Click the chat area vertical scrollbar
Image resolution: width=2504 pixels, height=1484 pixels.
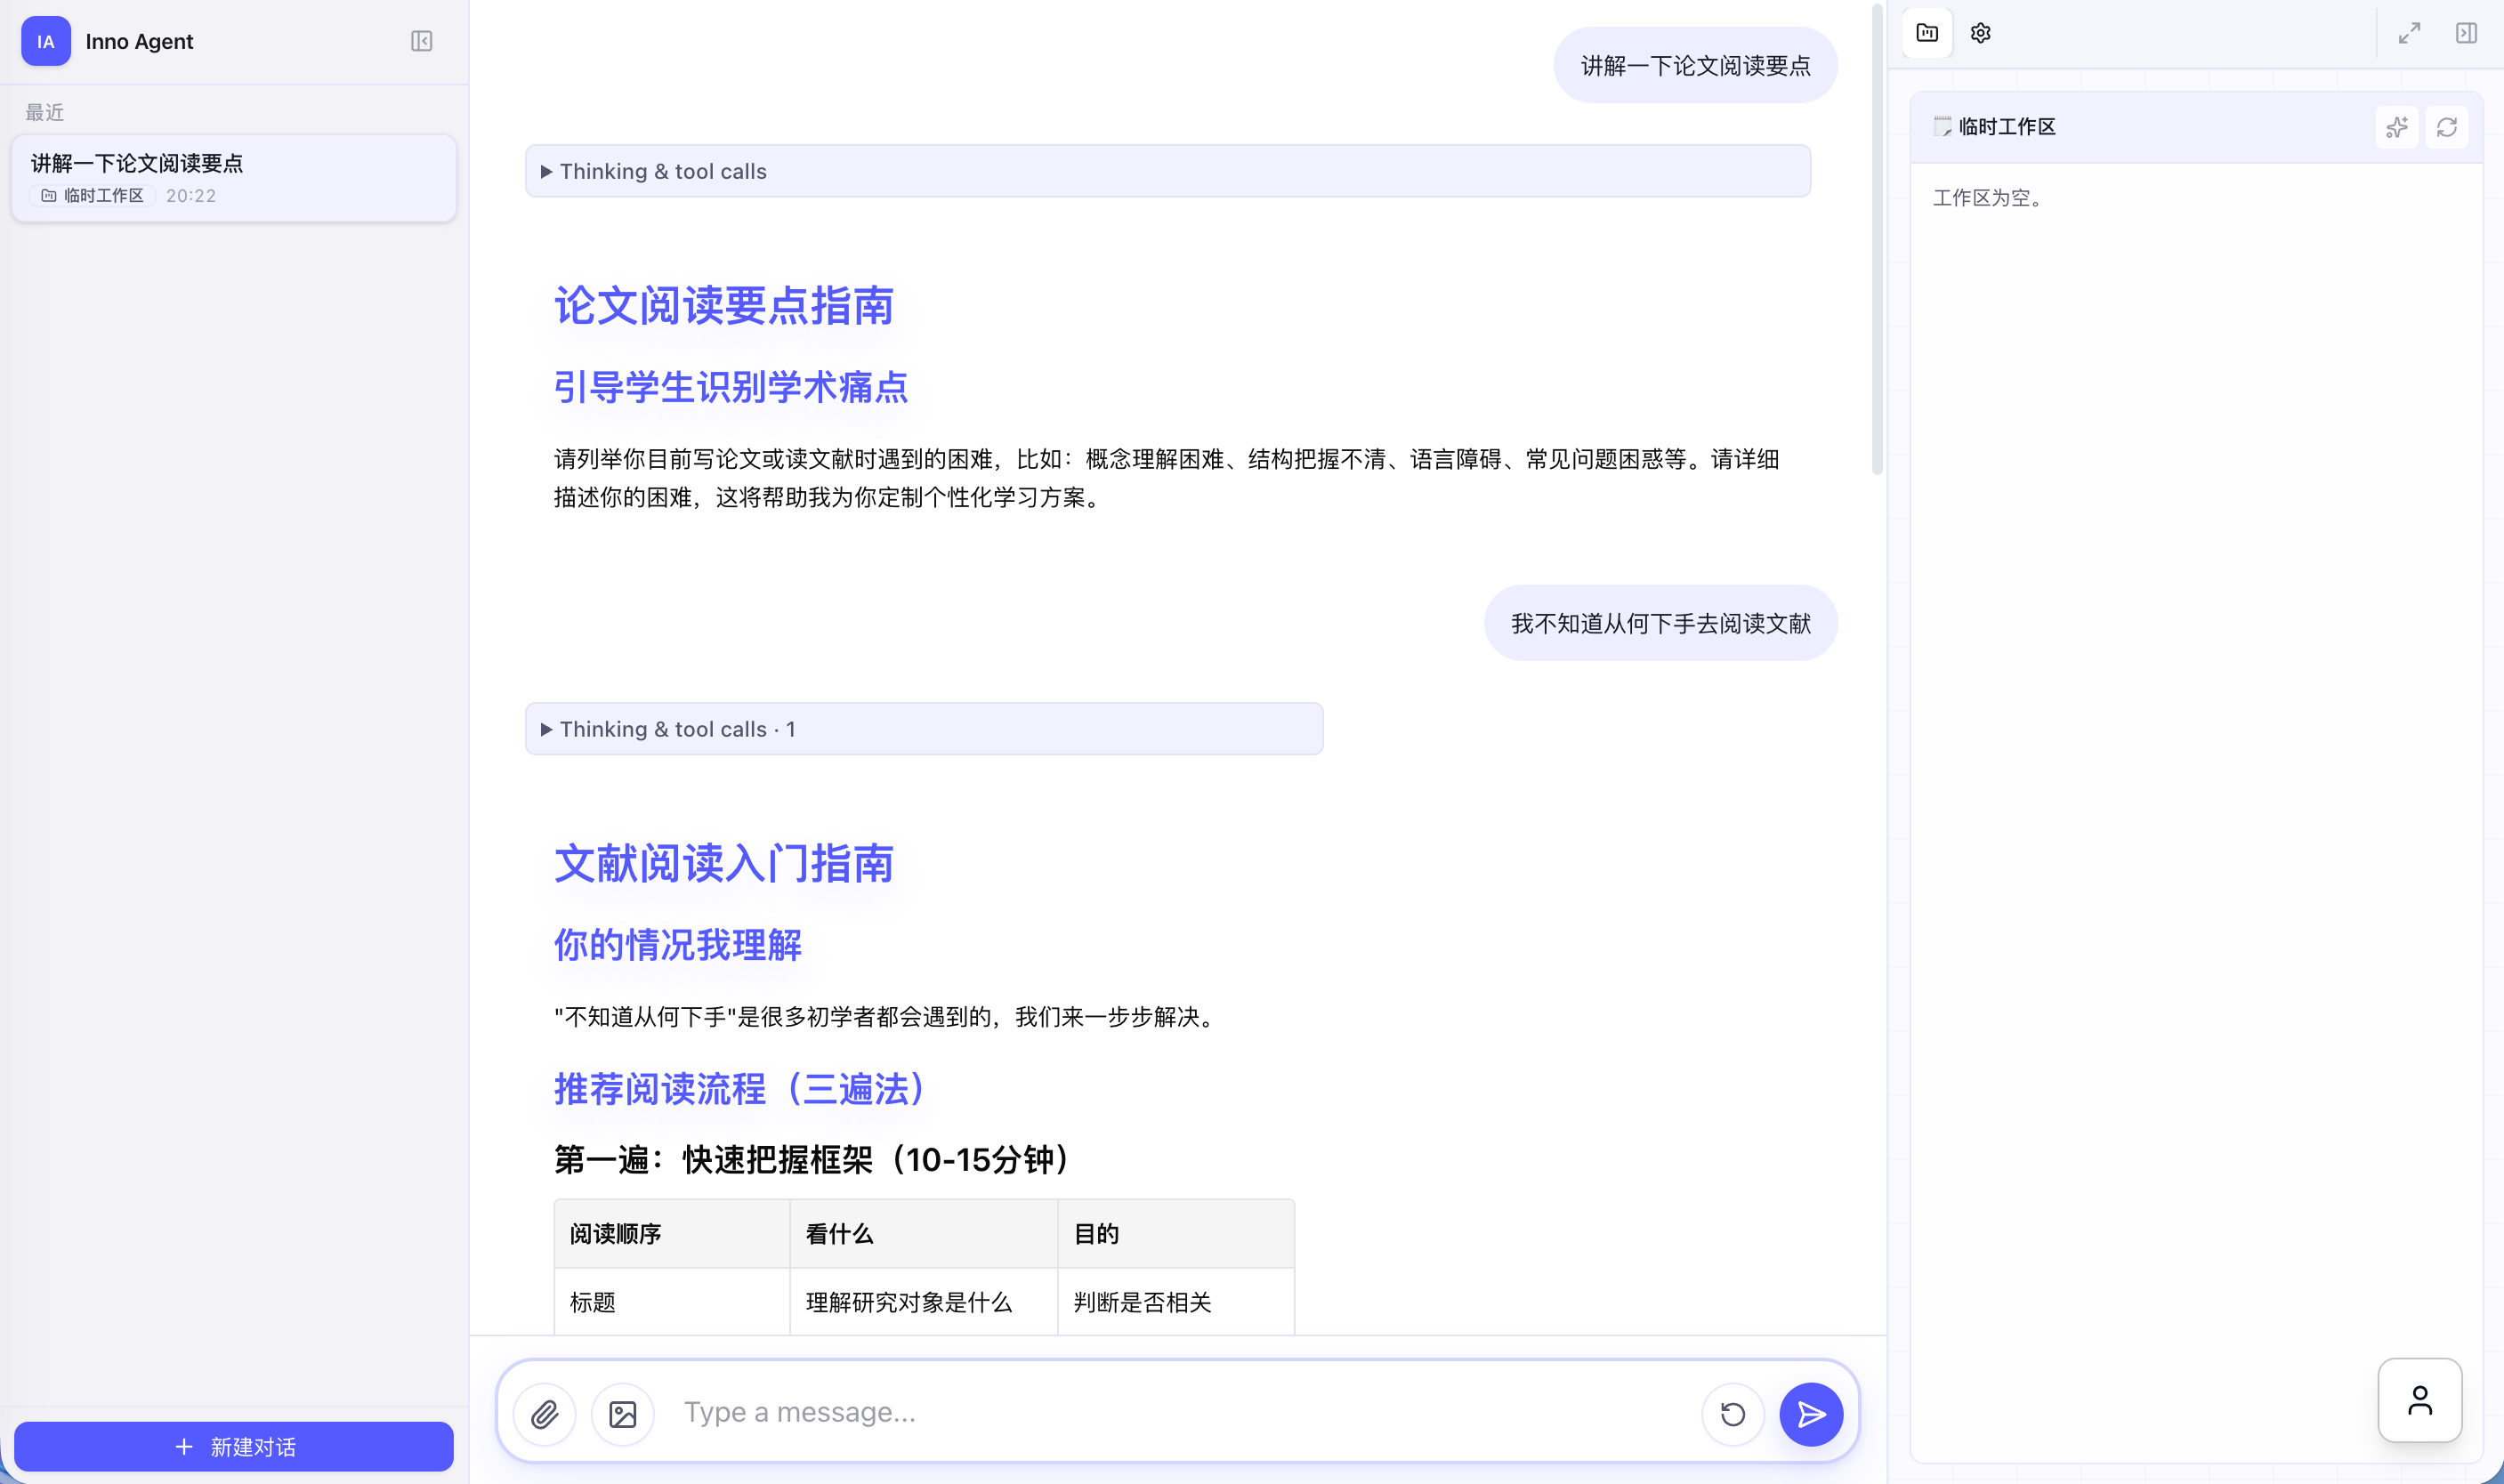tap(1877, 240)
